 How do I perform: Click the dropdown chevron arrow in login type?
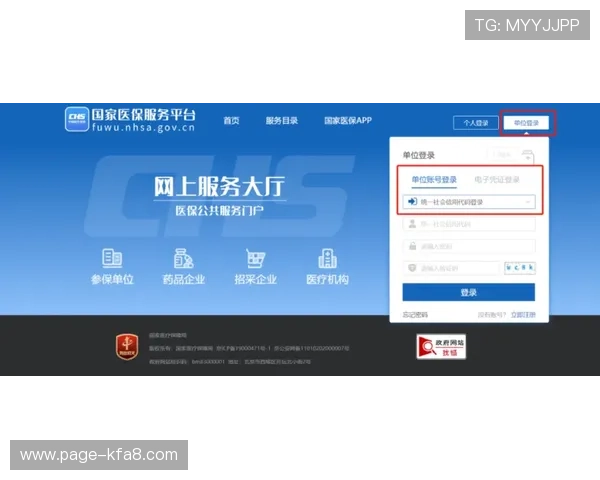coord(528,202)
